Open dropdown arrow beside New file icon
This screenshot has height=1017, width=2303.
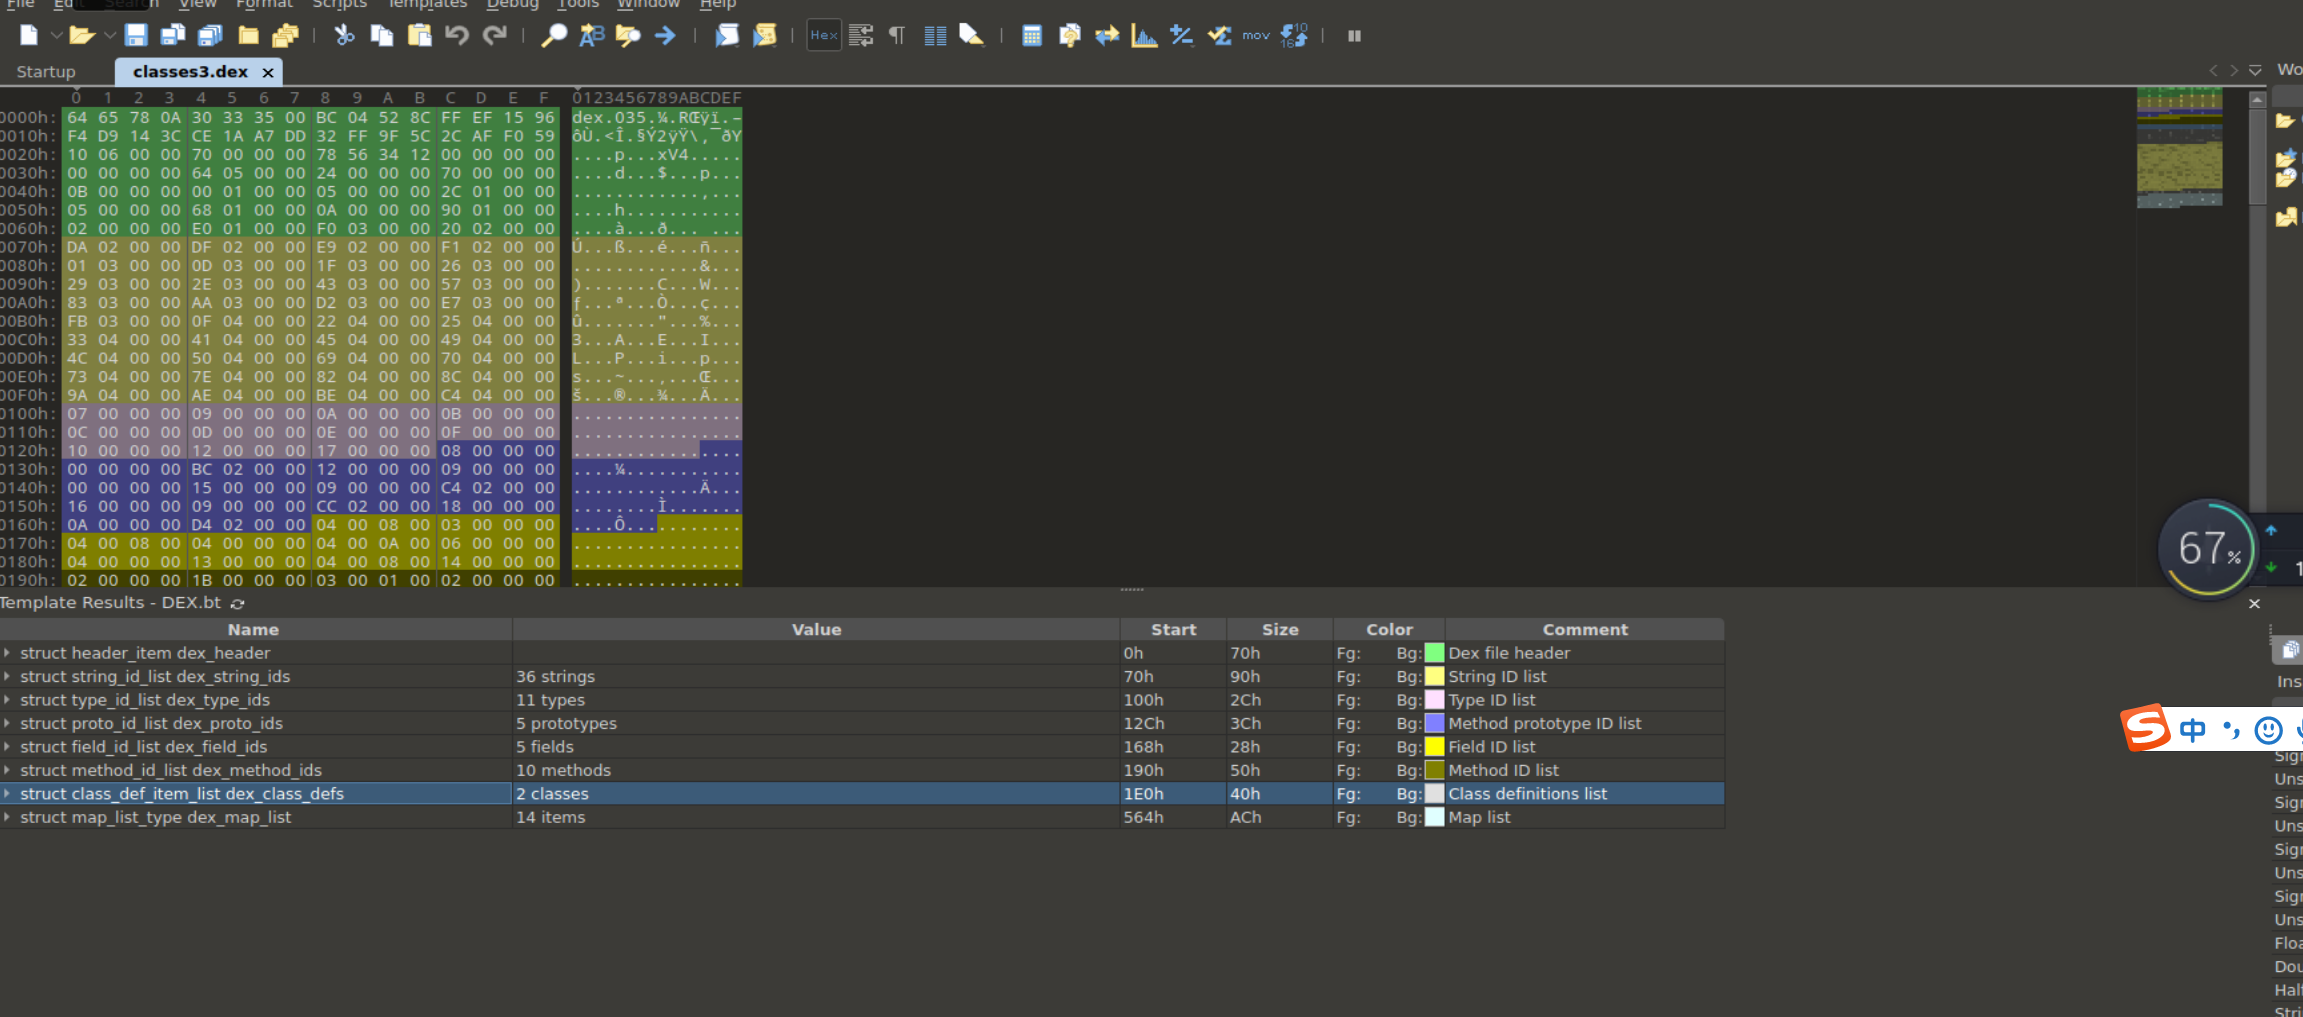click(56, 36)
